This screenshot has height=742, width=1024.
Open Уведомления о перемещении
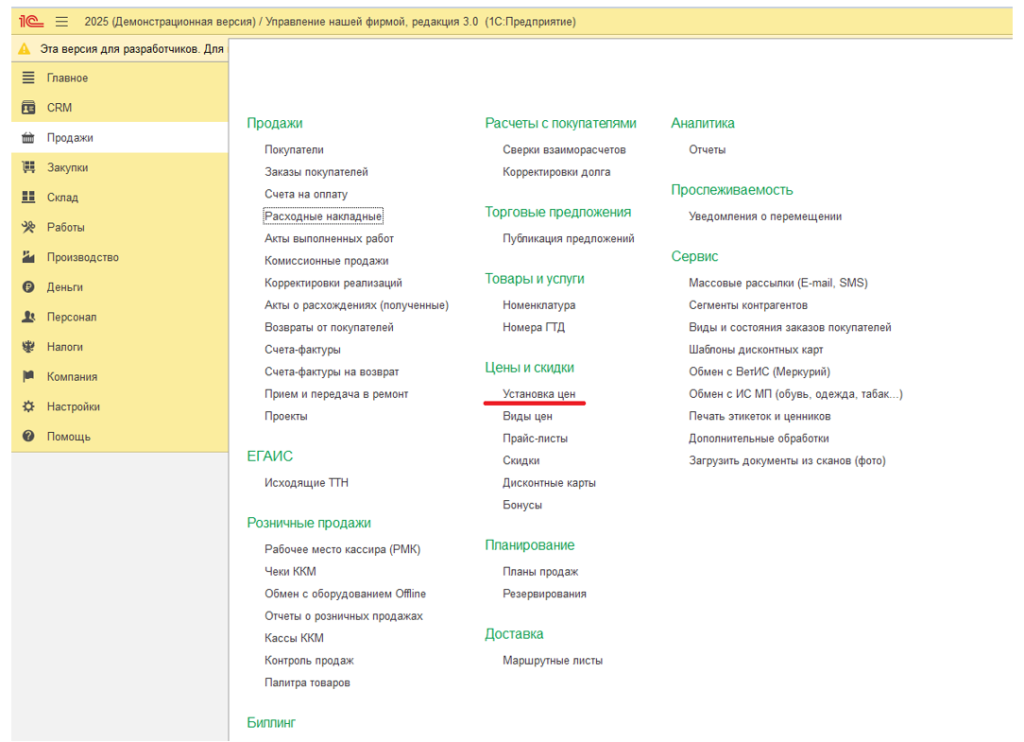(765, 216)
